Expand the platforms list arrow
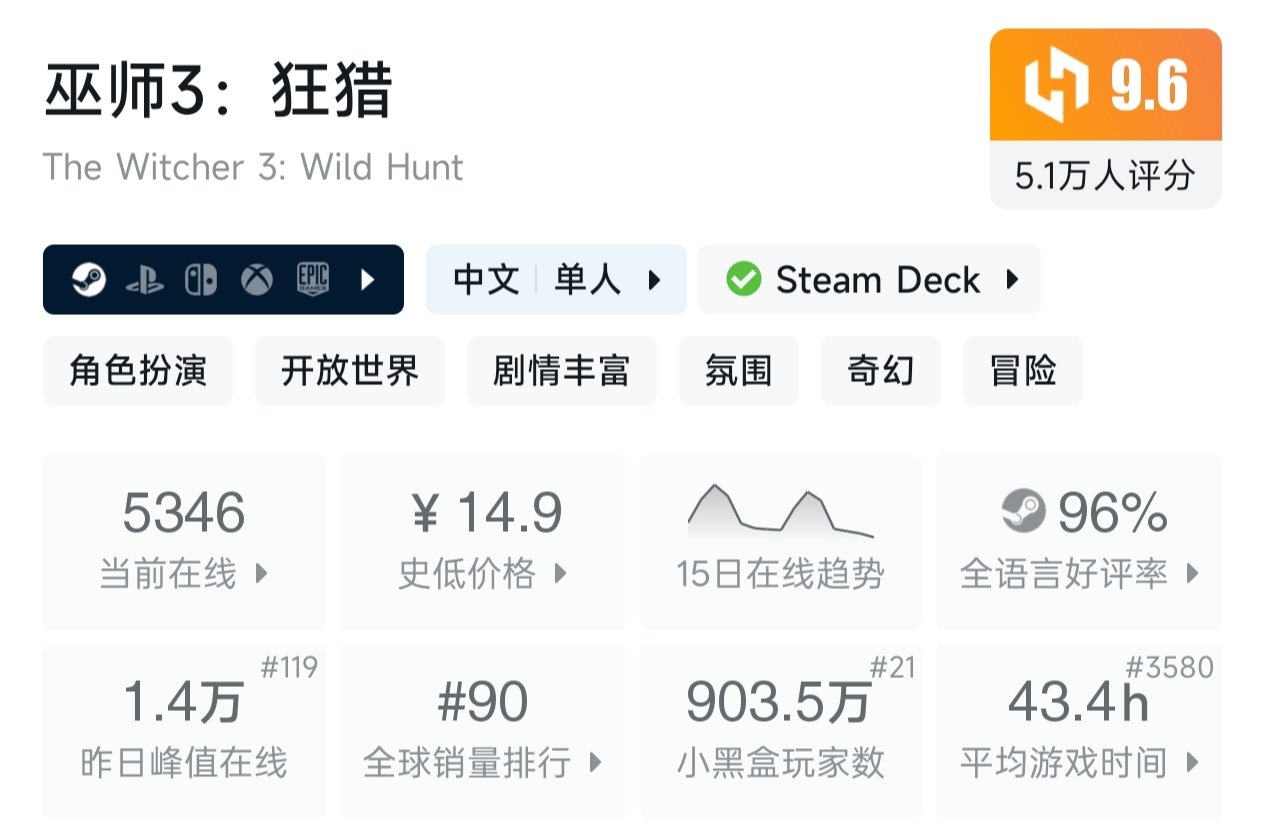Image resolution: width=1264 pixels, height=837 pixels. (x=367, y=280)
